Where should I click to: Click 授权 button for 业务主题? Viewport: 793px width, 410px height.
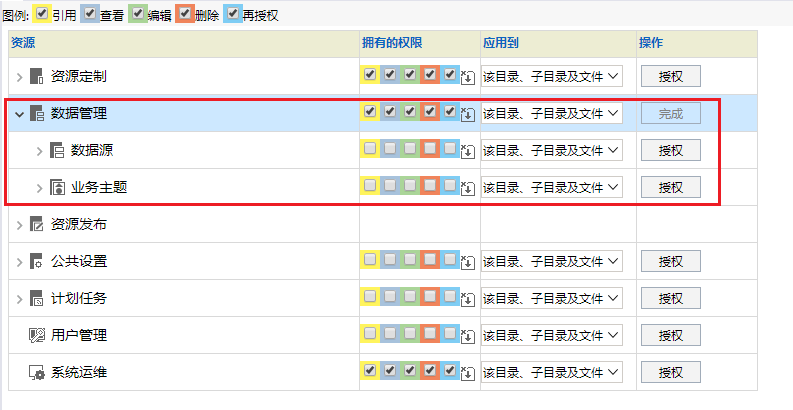[671, 187]
